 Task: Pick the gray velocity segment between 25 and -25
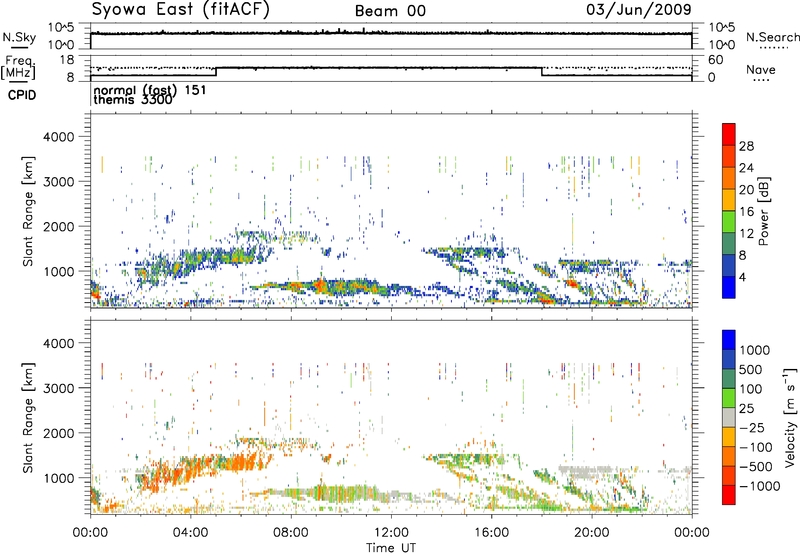(729, 417)
